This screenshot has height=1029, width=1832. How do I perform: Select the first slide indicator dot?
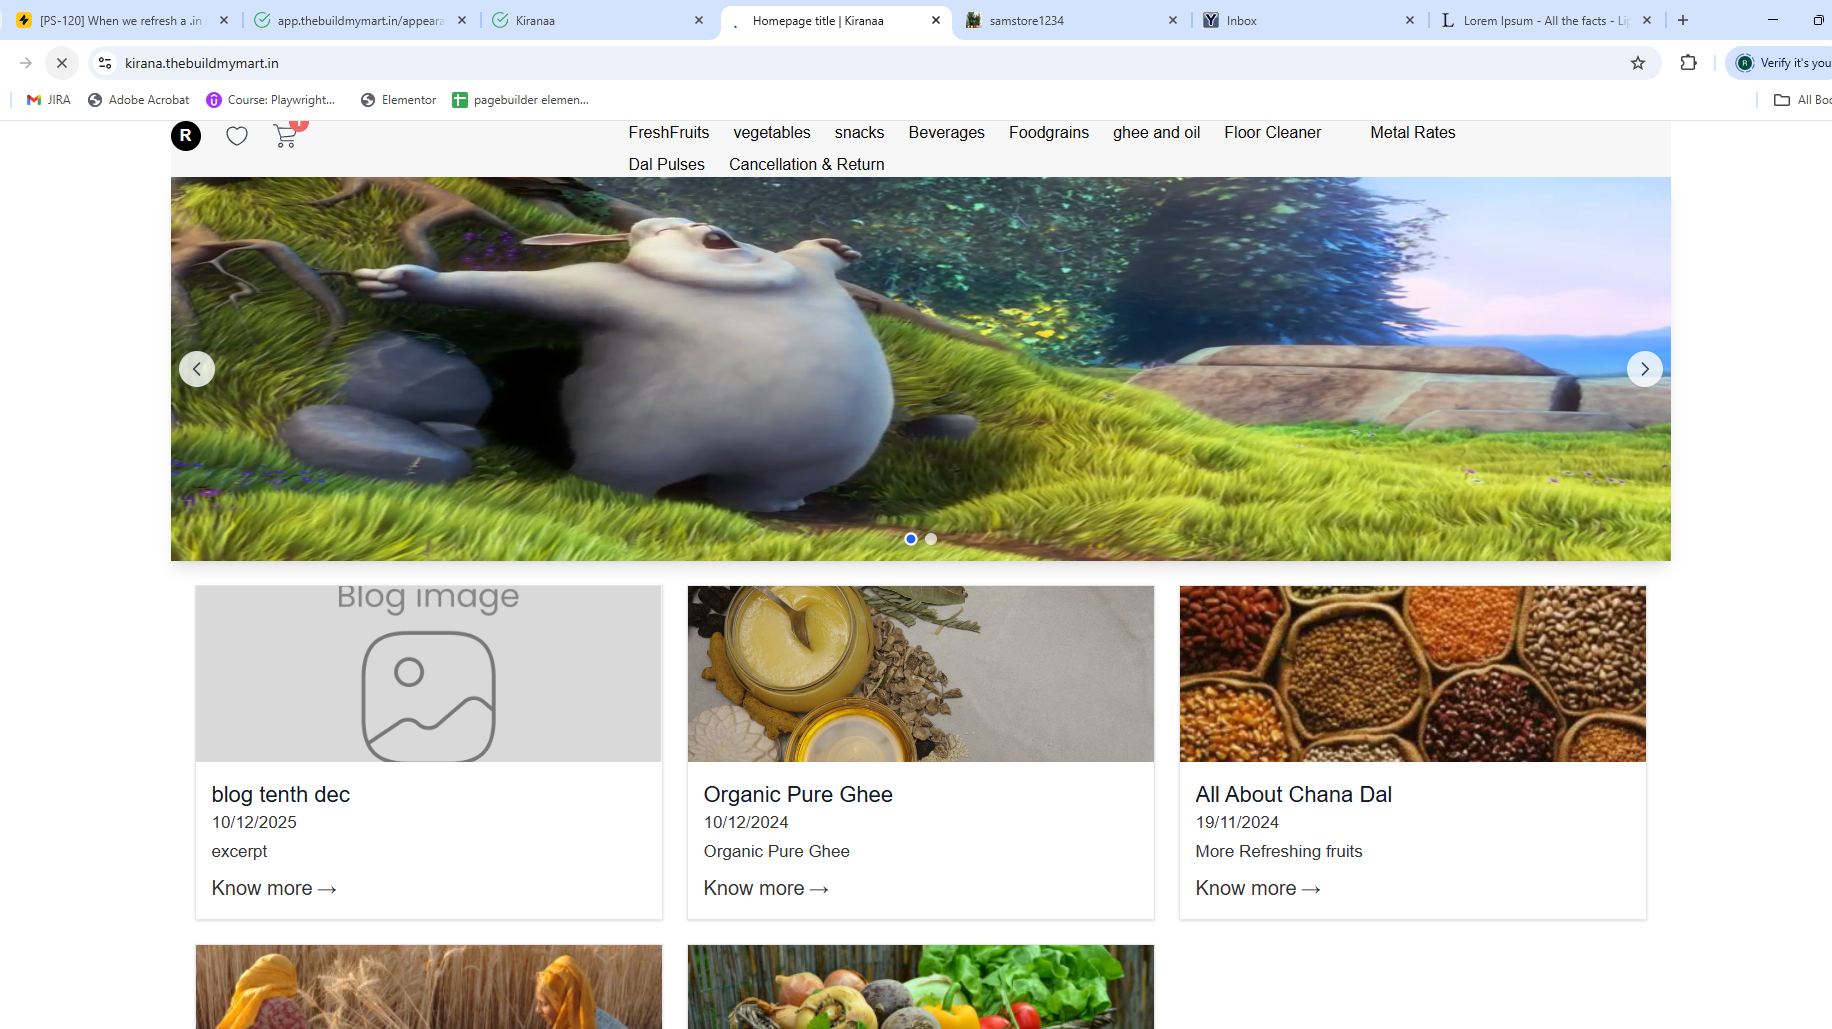pos(911,539)
